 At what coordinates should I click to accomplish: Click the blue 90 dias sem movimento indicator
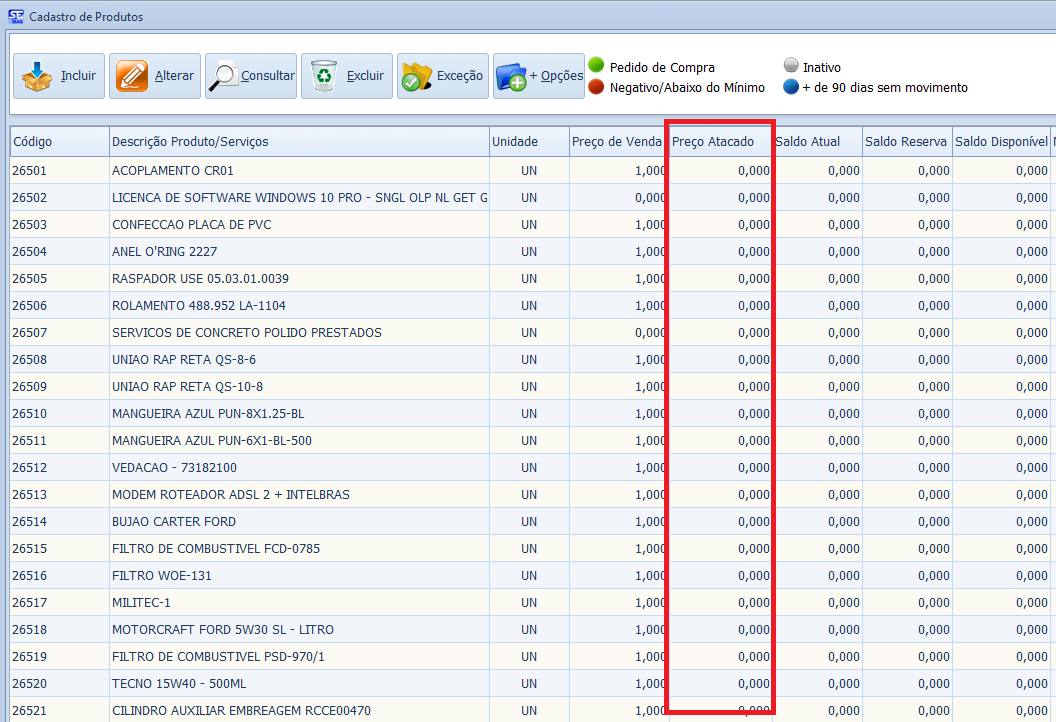pos(791,87)
